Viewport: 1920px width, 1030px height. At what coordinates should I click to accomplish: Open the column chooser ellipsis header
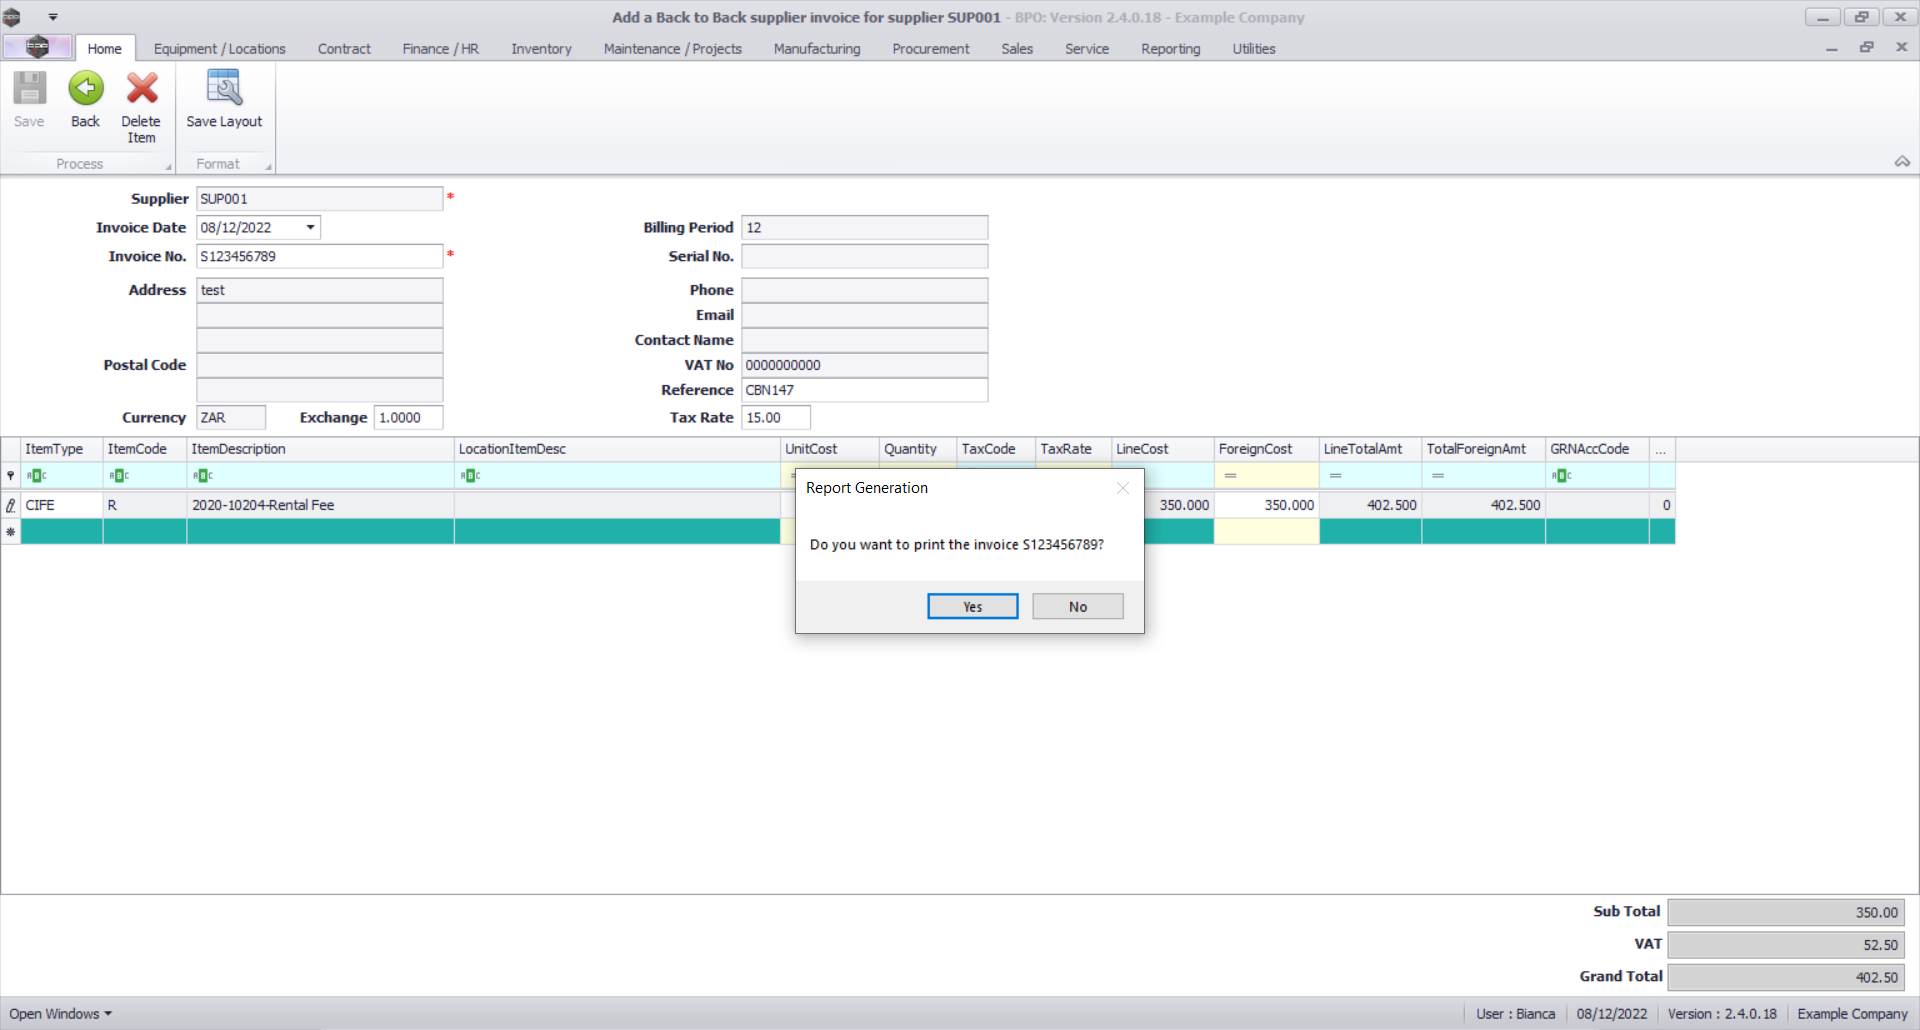(x=1661, y=450)
